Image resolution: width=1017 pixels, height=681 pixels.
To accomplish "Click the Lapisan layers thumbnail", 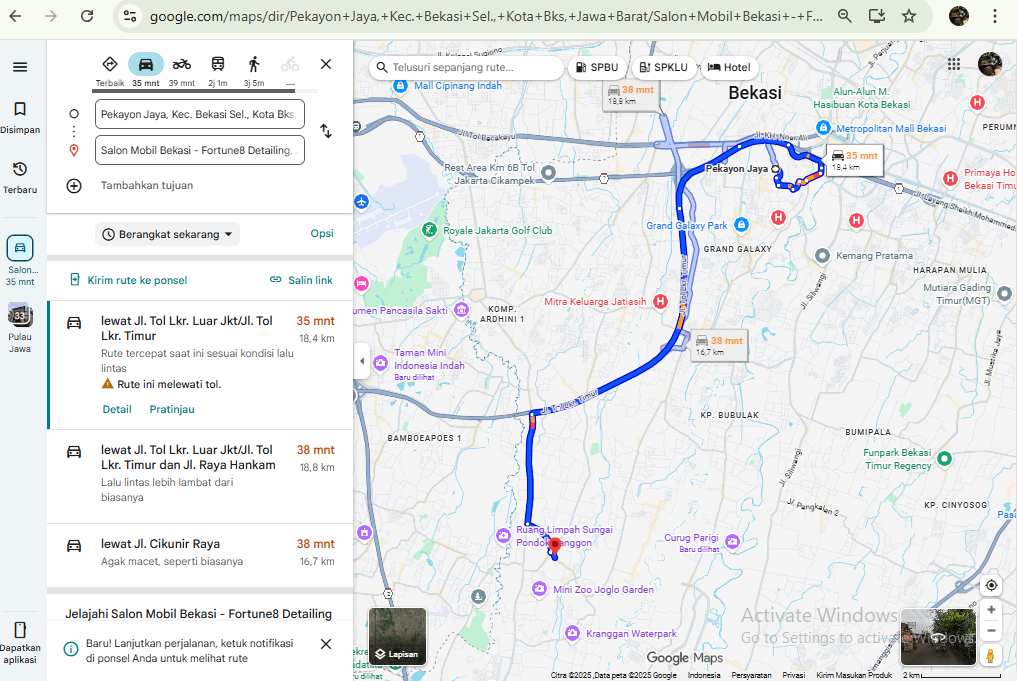I will pos(397,636).
